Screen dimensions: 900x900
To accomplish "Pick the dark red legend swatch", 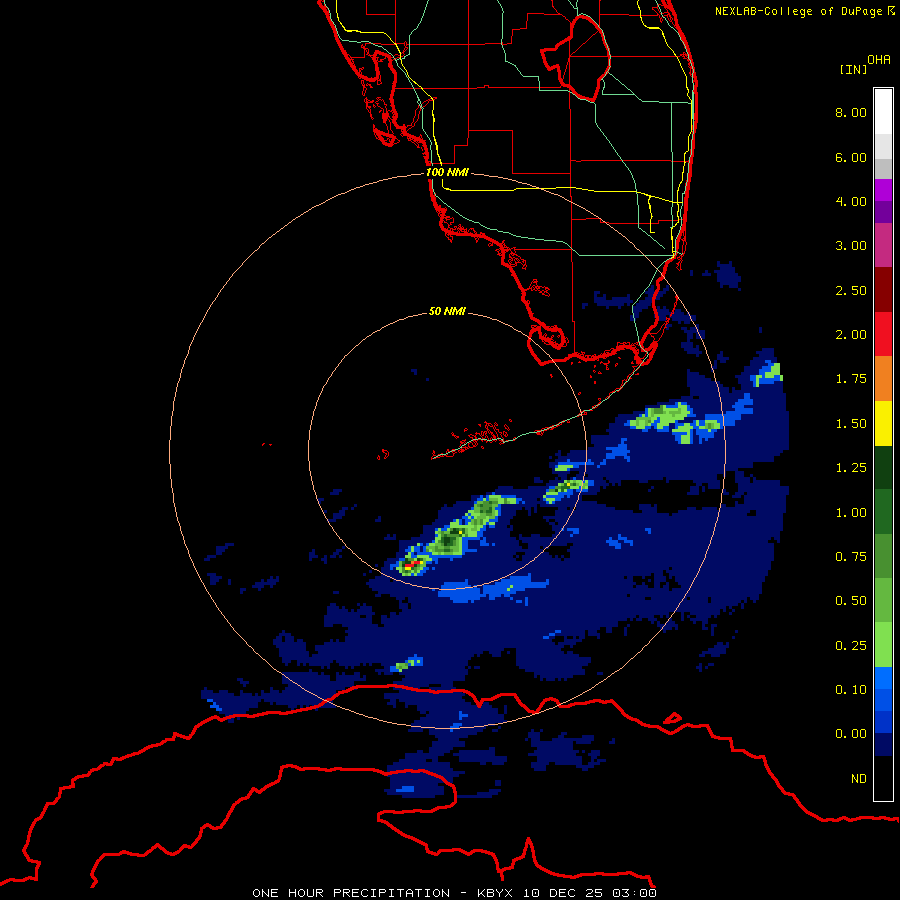I will [x=883, y=290].
